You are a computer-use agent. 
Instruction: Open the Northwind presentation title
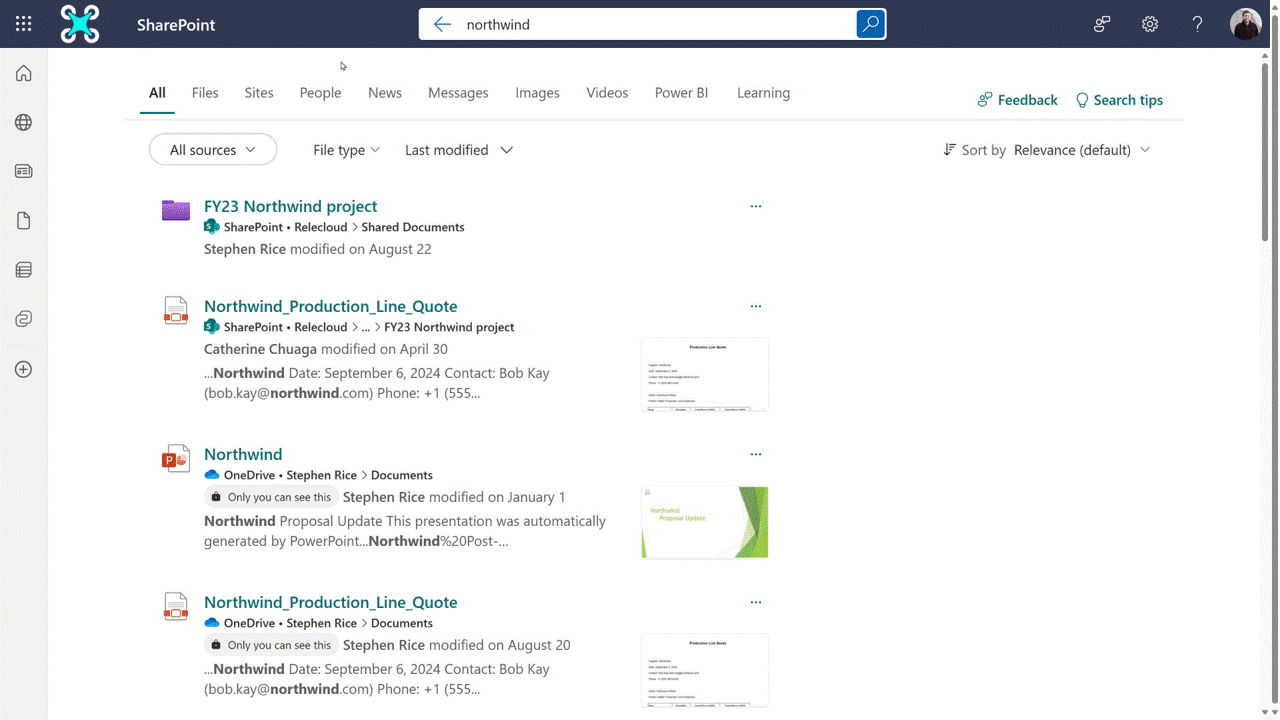click(x=243, y=454)
